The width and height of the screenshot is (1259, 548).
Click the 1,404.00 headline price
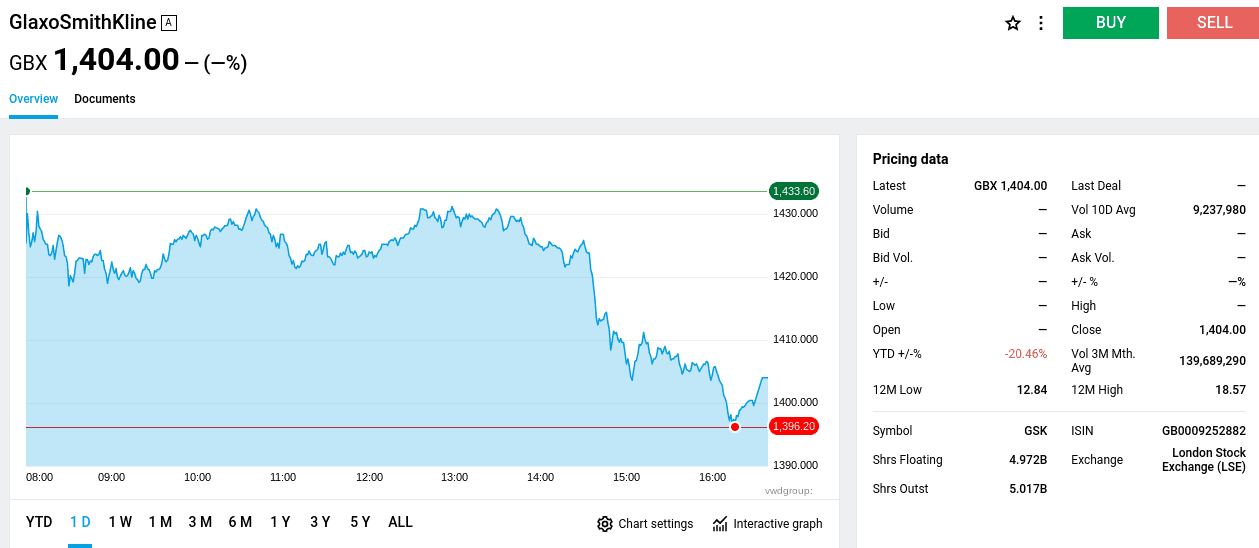click(116, 60)
